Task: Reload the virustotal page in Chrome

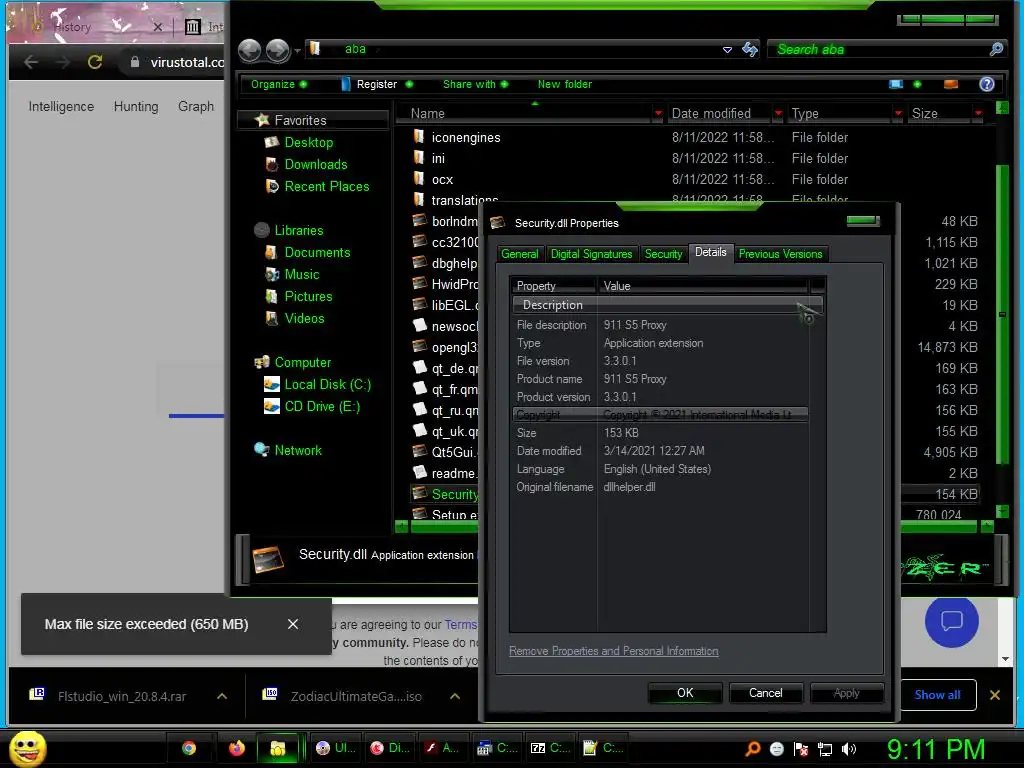Action: coord(95,62)
